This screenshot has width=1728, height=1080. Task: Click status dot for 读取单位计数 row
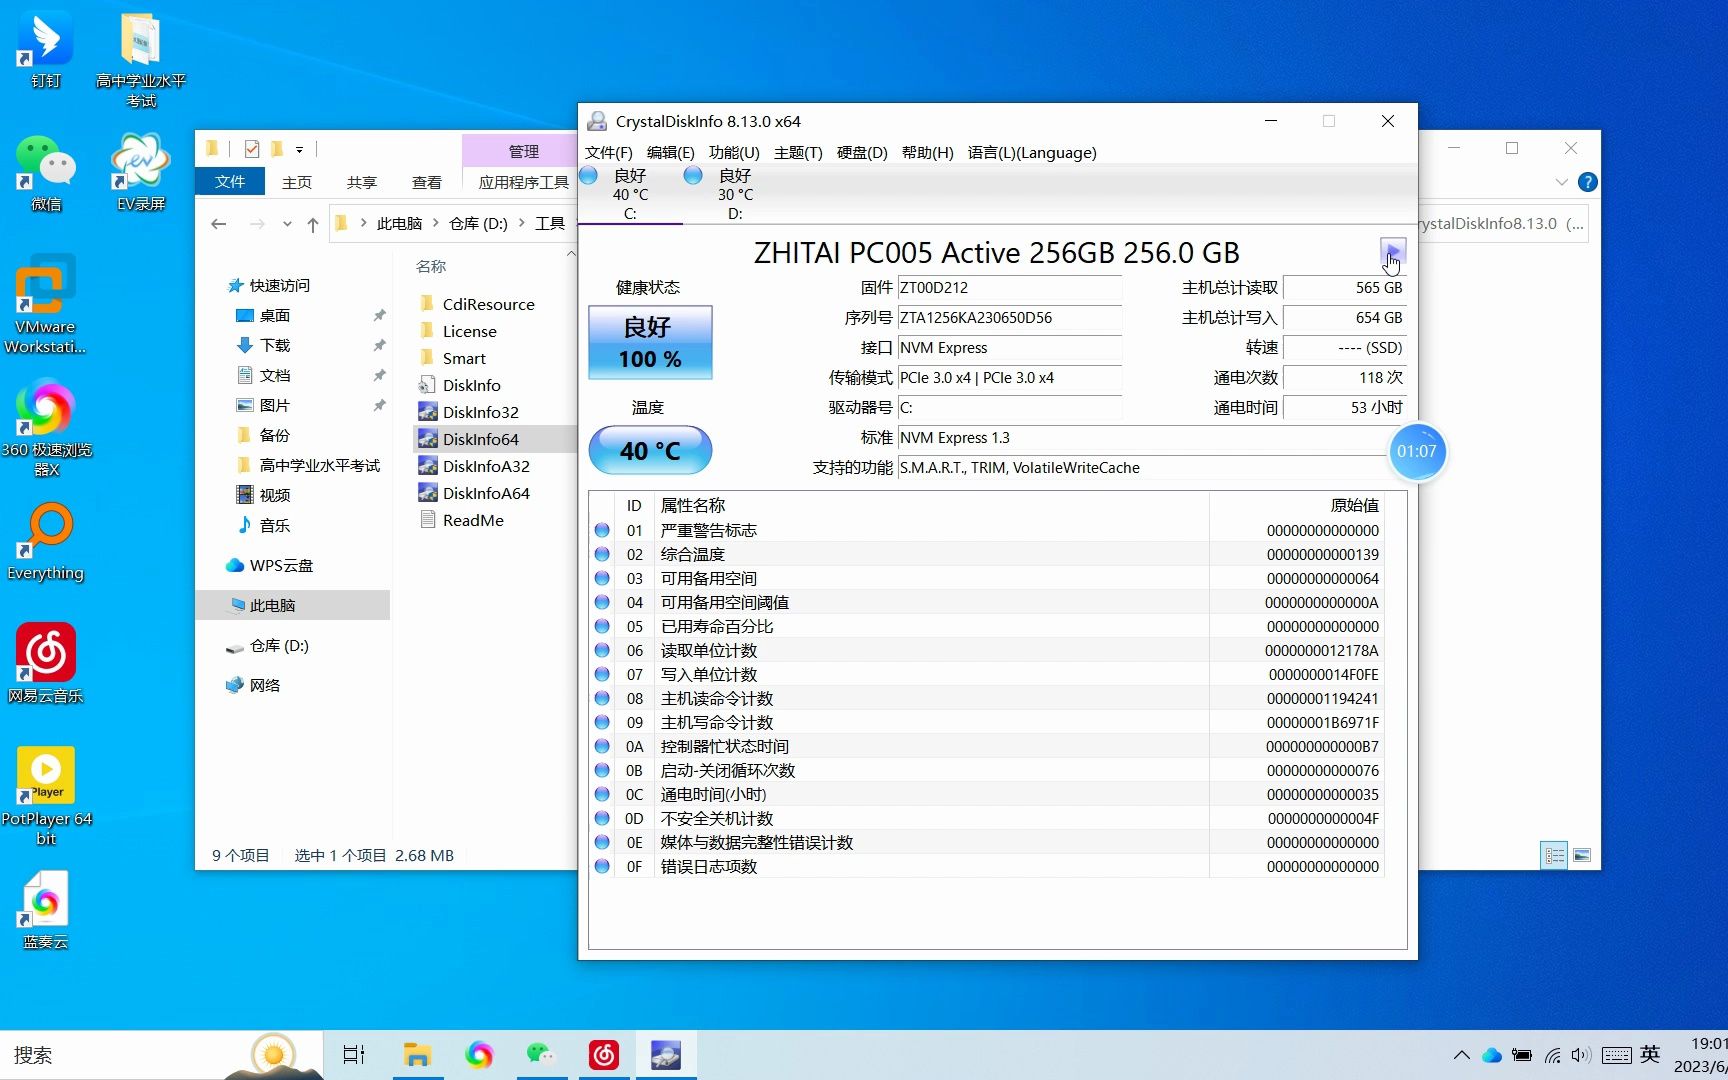(x=602, y=650)
